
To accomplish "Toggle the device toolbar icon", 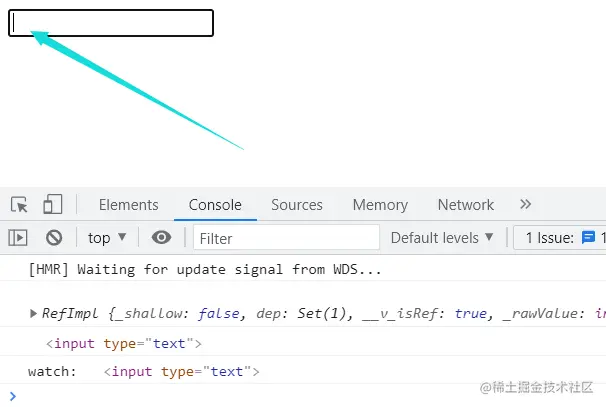I will 53,204.
